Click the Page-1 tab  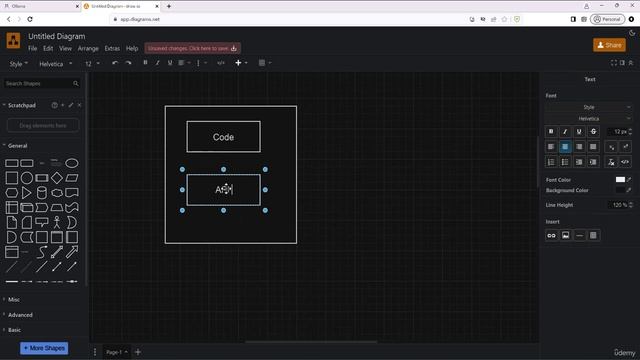117,352
